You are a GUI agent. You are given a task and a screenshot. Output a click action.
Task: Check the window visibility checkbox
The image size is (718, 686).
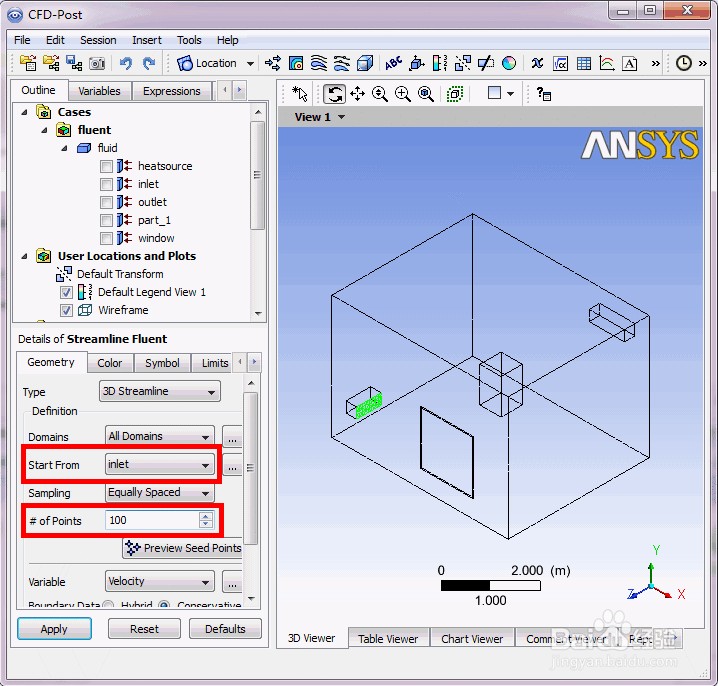pos(106,238)
